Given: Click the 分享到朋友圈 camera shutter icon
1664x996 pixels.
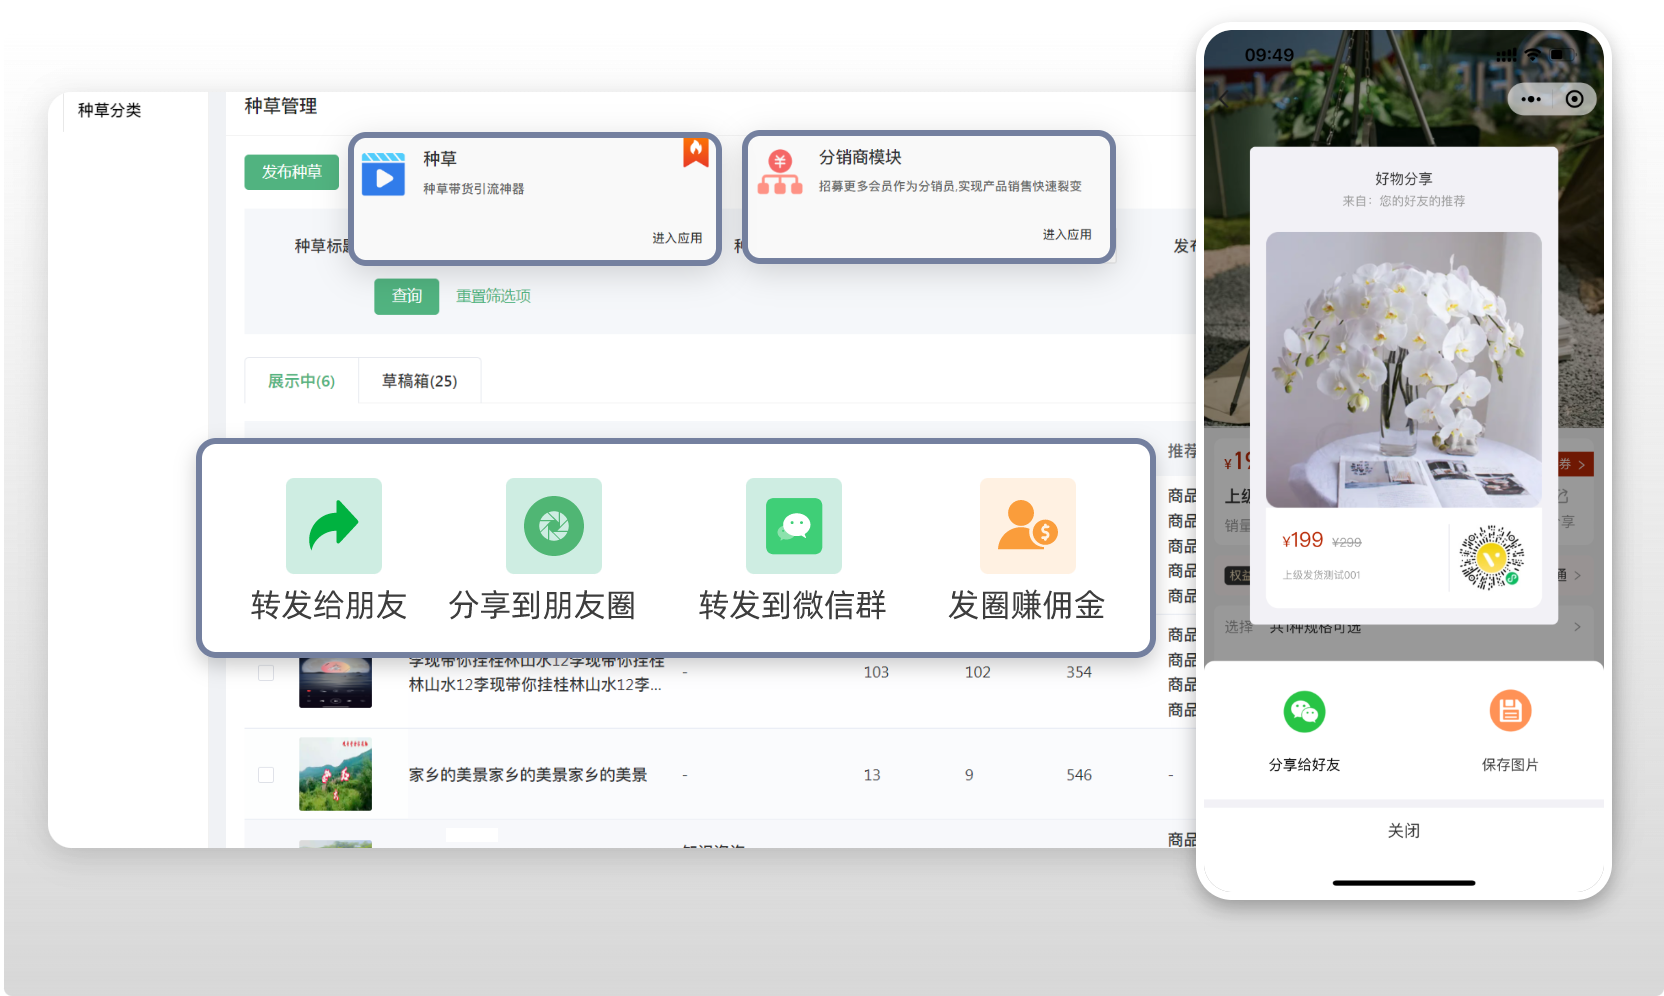Looking at the screenshot, I should pyautogui.click(x=553, y=525).
